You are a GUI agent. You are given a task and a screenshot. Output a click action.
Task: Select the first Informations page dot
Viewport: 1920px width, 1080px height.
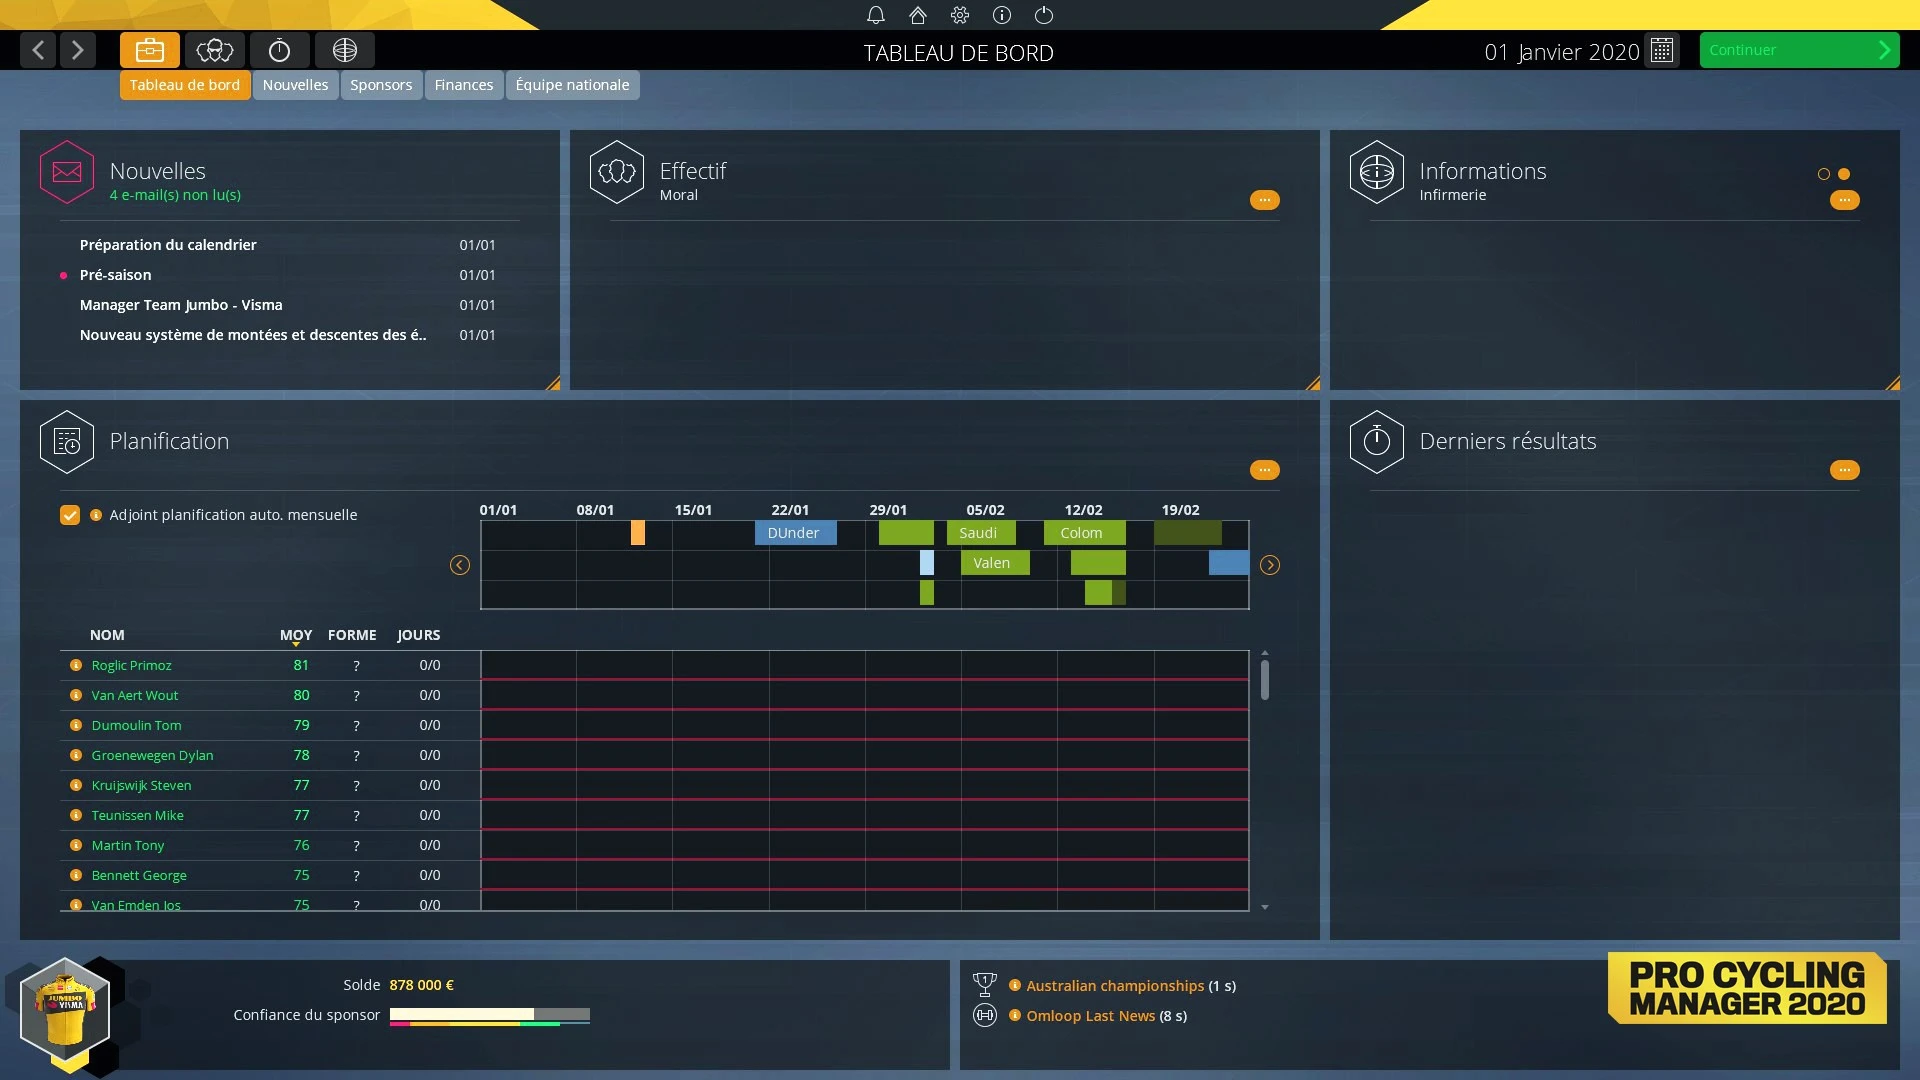pos(1824,174)
